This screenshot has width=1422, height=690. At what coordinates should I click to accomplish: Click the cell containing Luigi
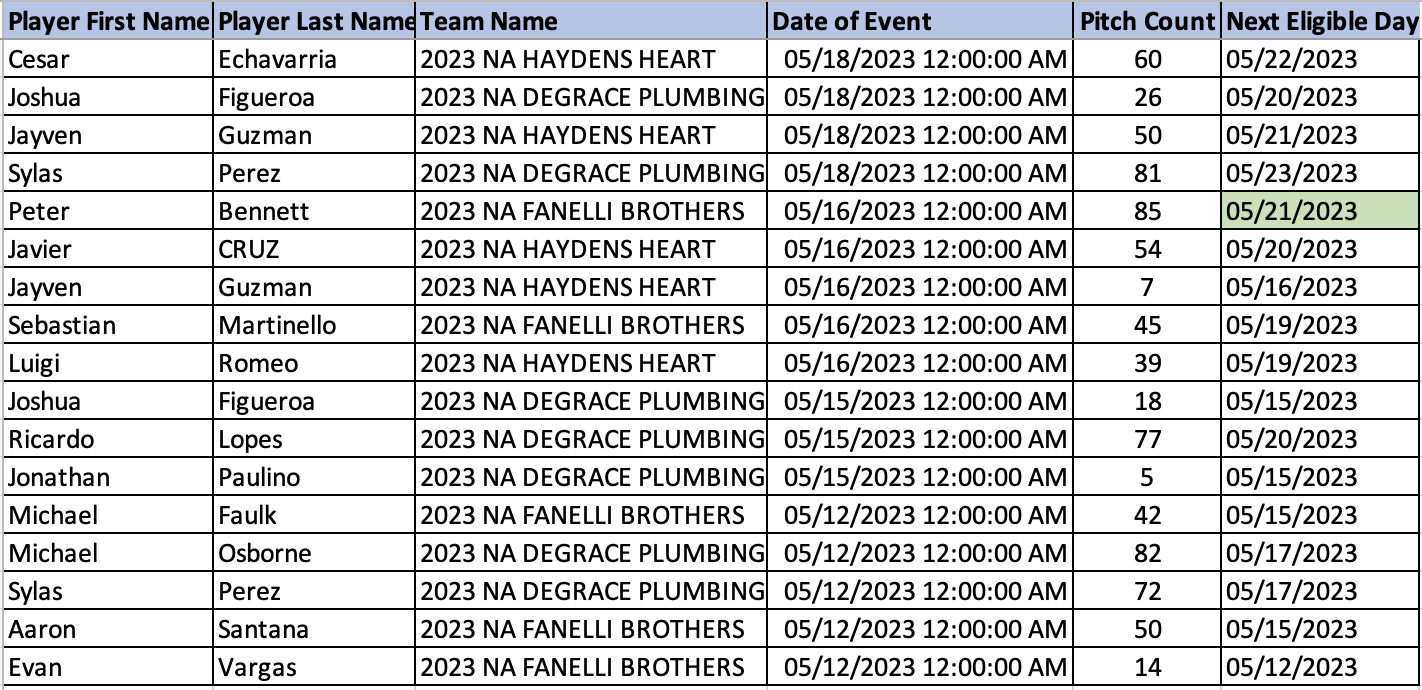pyautogui.click(x=108, y=363)
